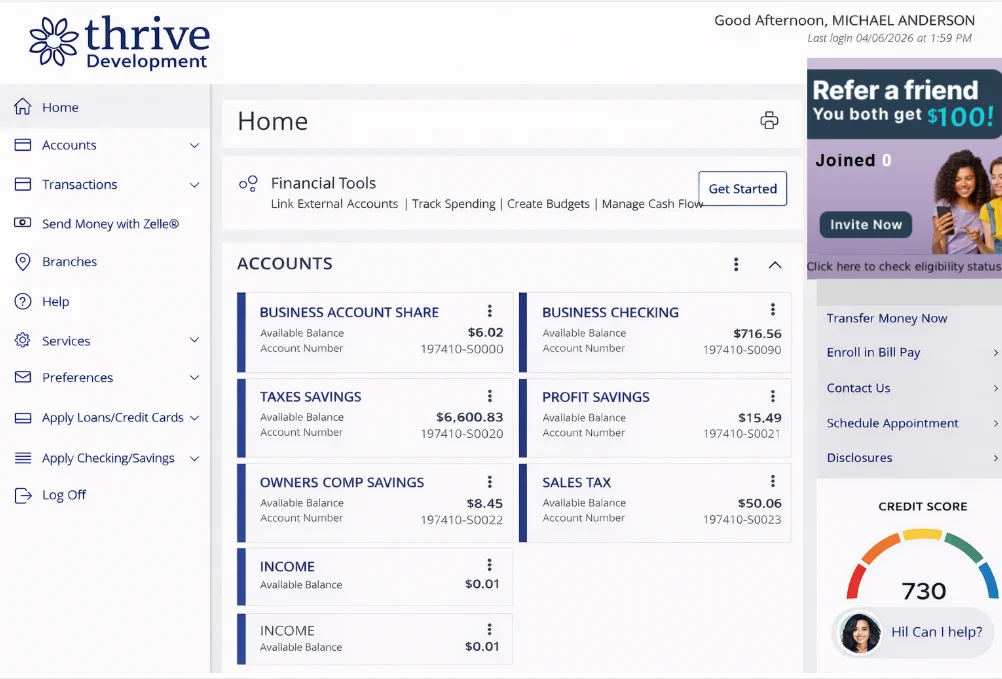Viewport: 1002px width, 679px height.
Task: Click the Accounts card icon in sidebar
Action: 23,145
